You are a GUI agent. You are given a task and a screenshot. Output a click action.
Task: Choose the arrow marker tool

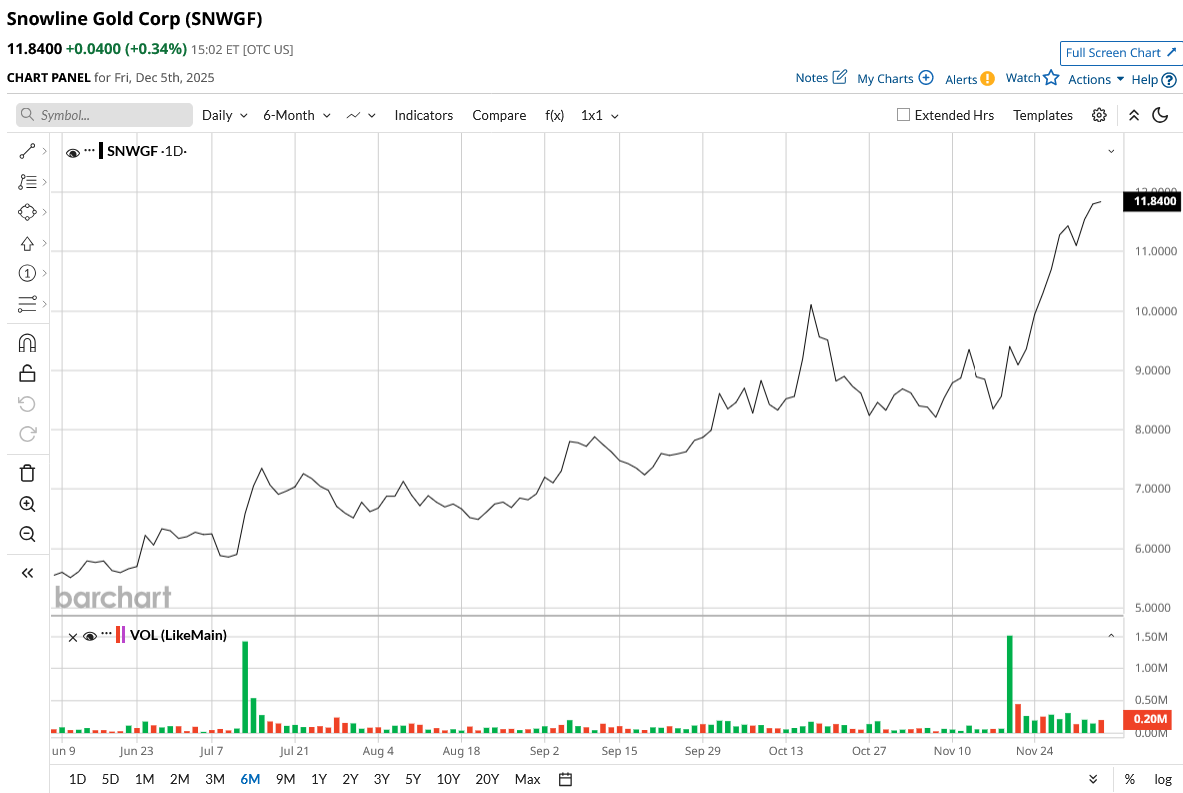pos(27,244)
